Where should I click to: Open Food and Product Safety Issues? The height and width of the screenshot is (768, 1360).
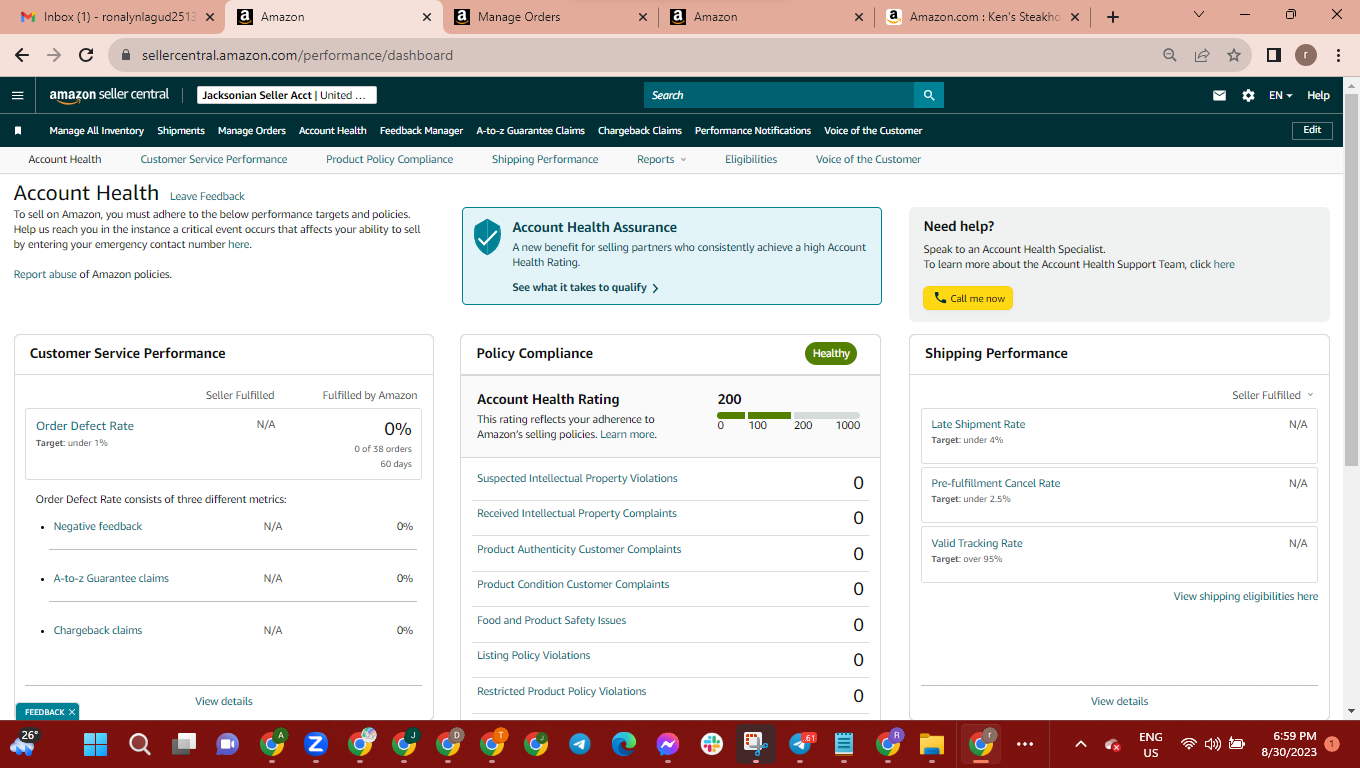pyautogui.click(x=551, y=620)
